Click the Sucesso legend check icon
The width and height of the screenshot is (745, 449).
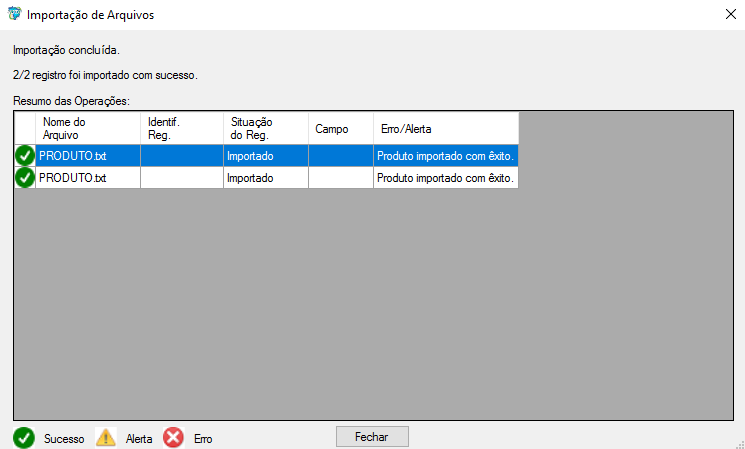tap(24, 438)
